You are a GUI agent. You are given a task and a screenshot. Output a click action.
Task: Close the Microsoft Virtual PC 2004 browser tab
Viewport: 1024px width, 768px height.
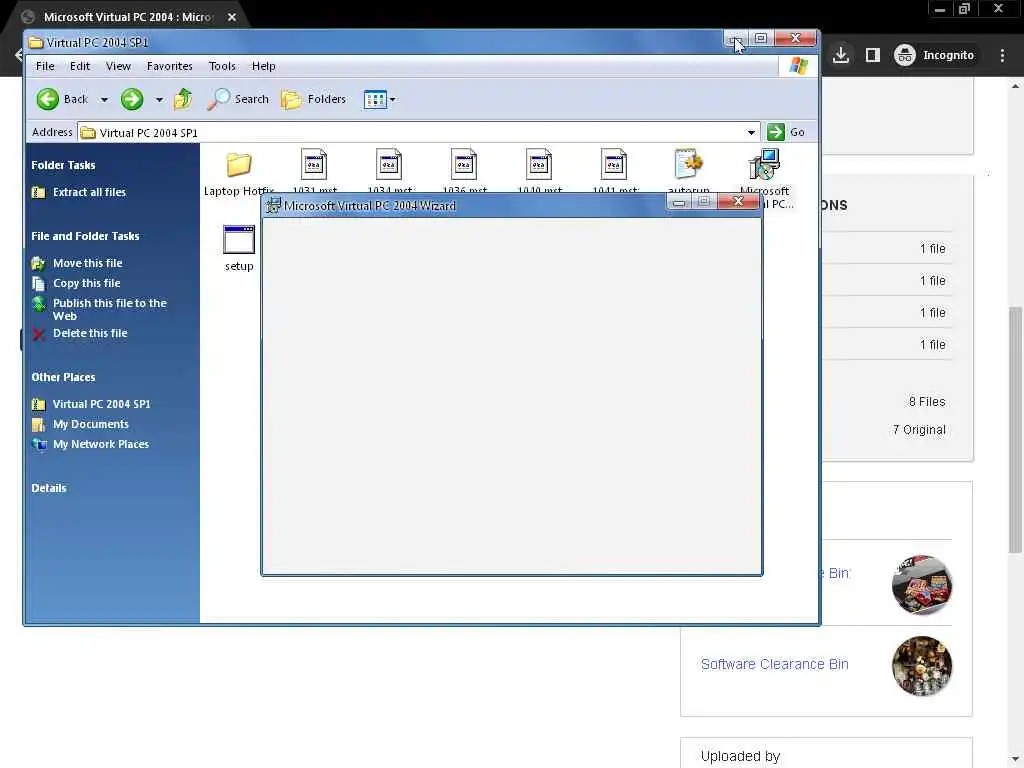(x=232, y=17)
